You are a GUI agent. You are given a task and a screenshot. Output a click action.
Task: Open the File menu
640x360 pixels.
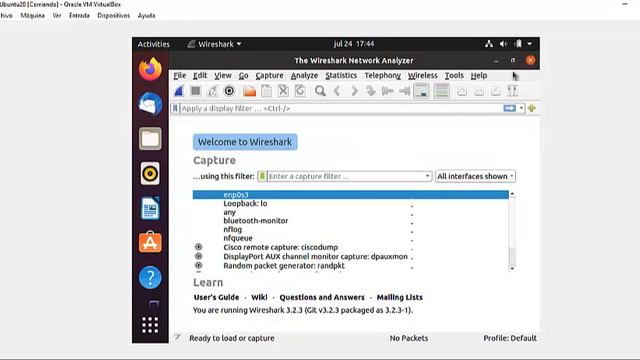(180, 76)
